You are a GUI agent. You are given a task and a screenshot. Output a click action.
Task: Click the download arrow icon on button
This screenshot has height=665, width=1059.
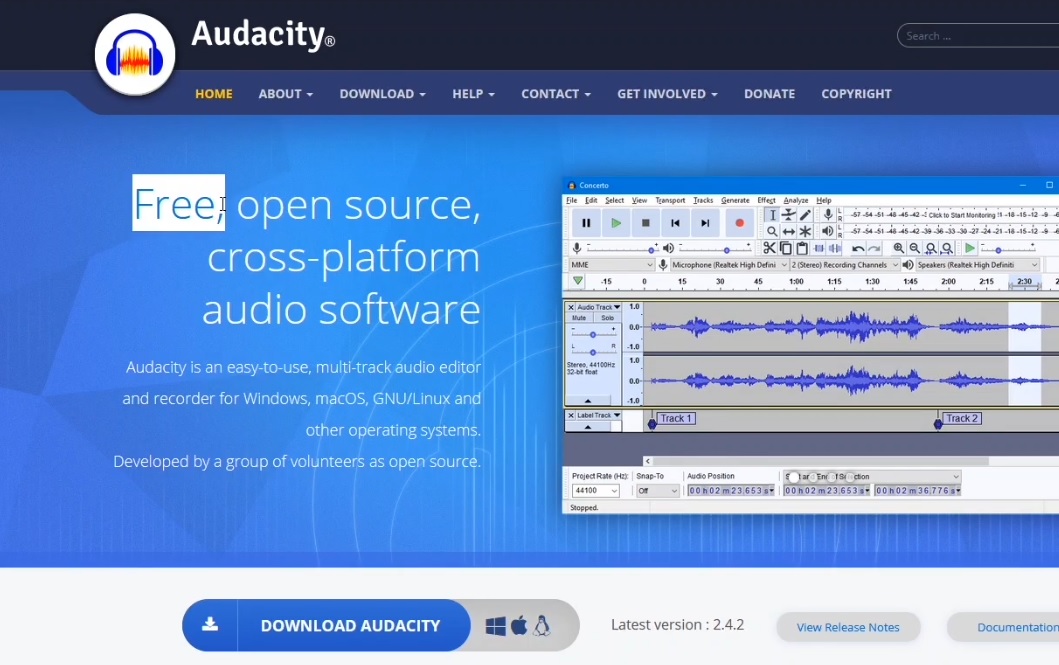[210, 624]
